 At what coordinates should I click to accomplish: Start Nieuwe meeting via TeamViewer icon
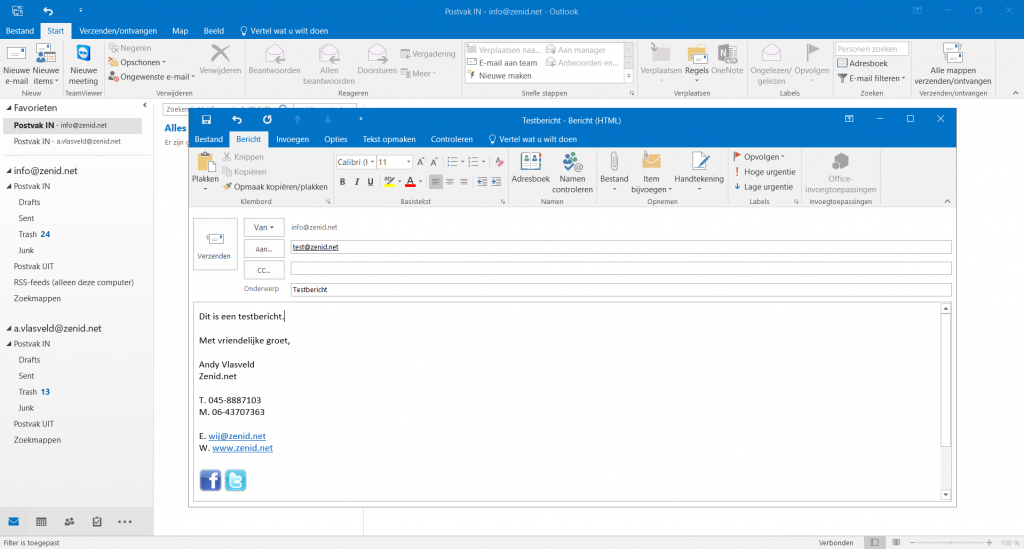click(84, 65)
